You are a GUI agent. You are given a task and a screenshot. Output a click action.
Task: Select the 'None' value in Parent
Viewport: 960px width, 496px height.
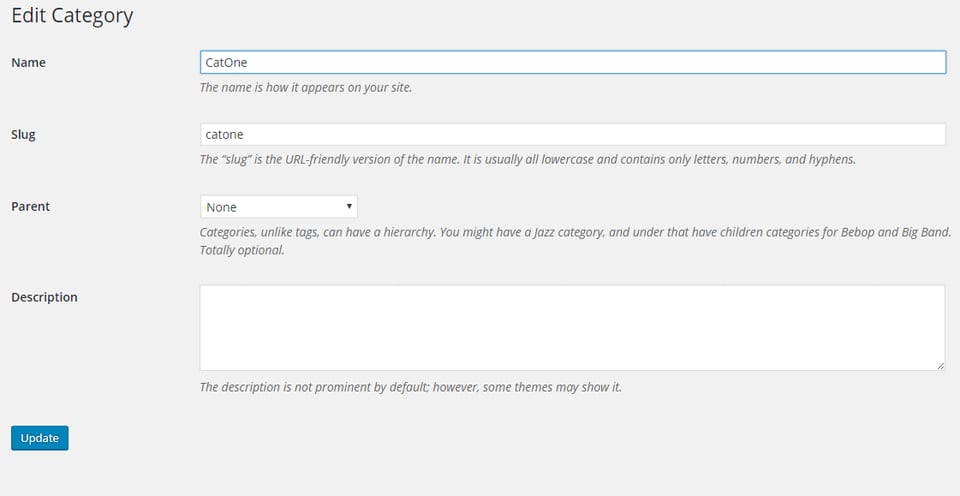point(222,207)
